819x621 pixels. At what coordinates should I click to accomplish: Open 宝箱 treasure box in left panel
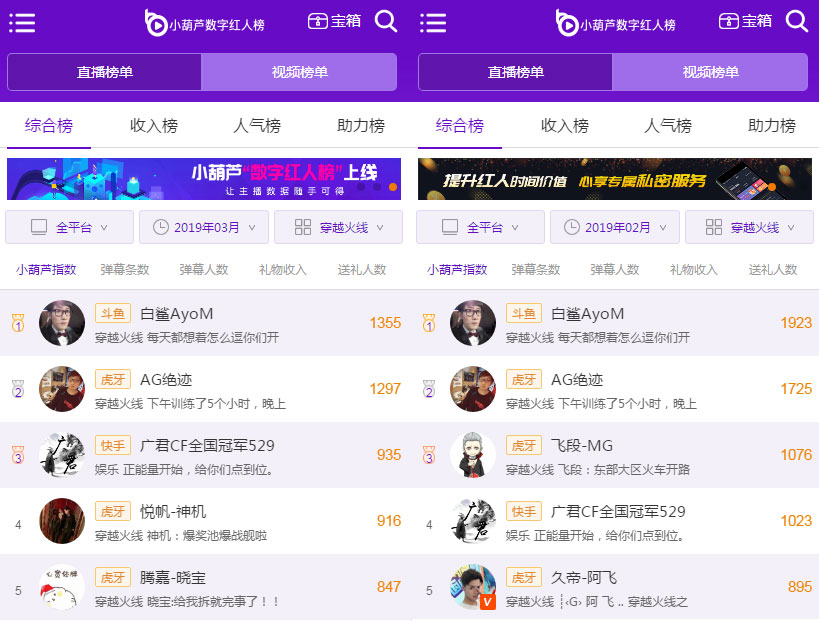click(x=334, y=21)
